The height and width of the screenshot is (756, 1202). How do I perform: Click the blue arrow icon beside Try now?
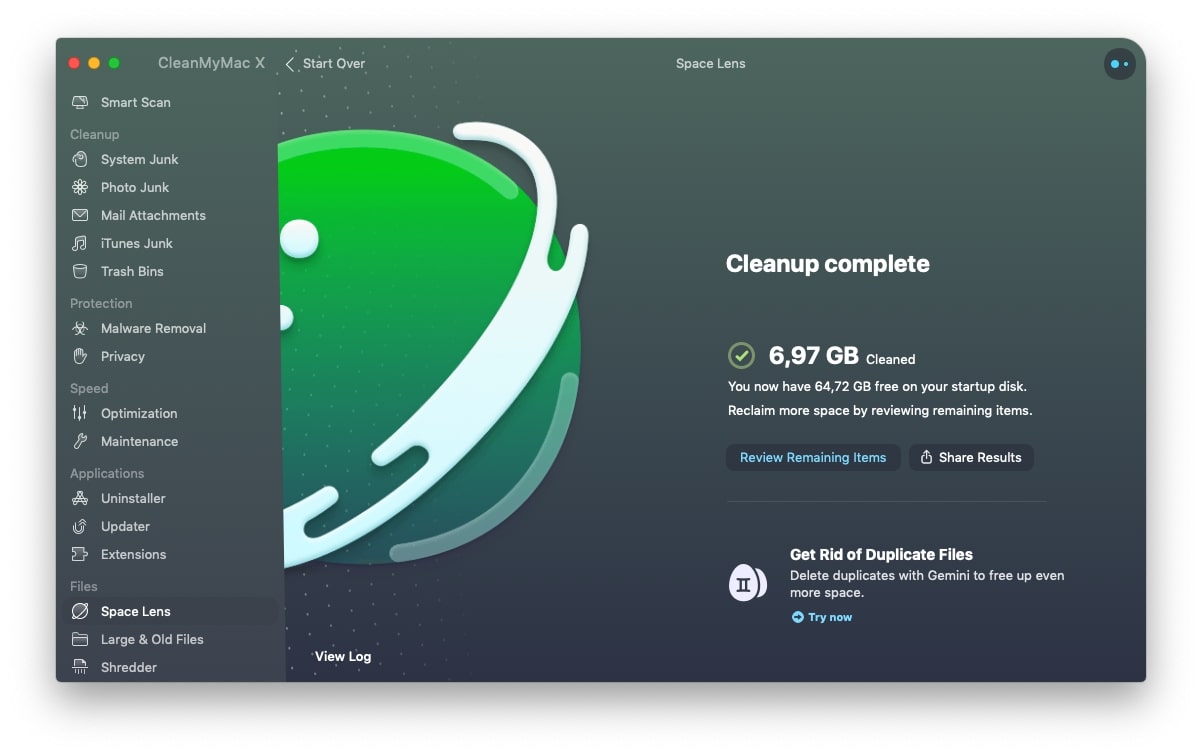pyautogui.click(x=797, y=617)
